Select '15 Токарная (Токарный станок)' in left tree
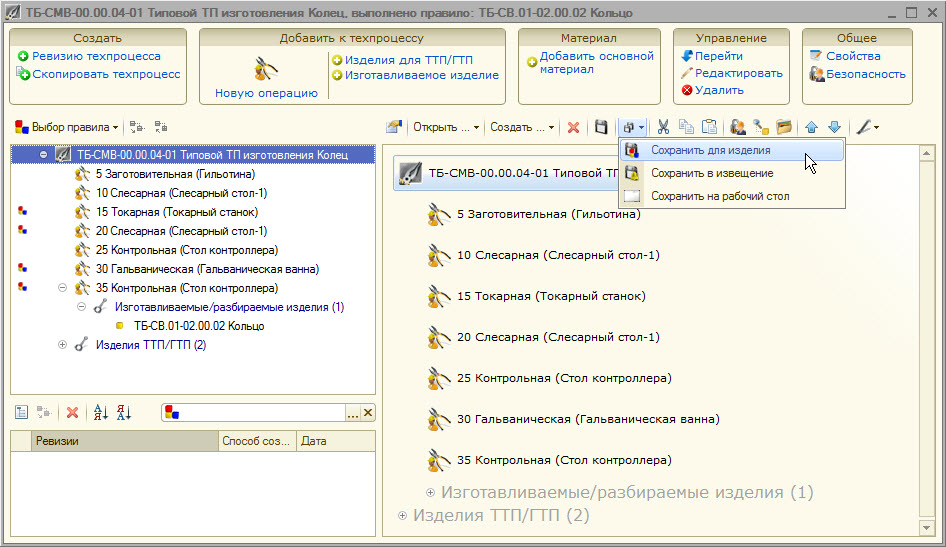The height and width of the screenshot is (547, 946). pos(176,212)
